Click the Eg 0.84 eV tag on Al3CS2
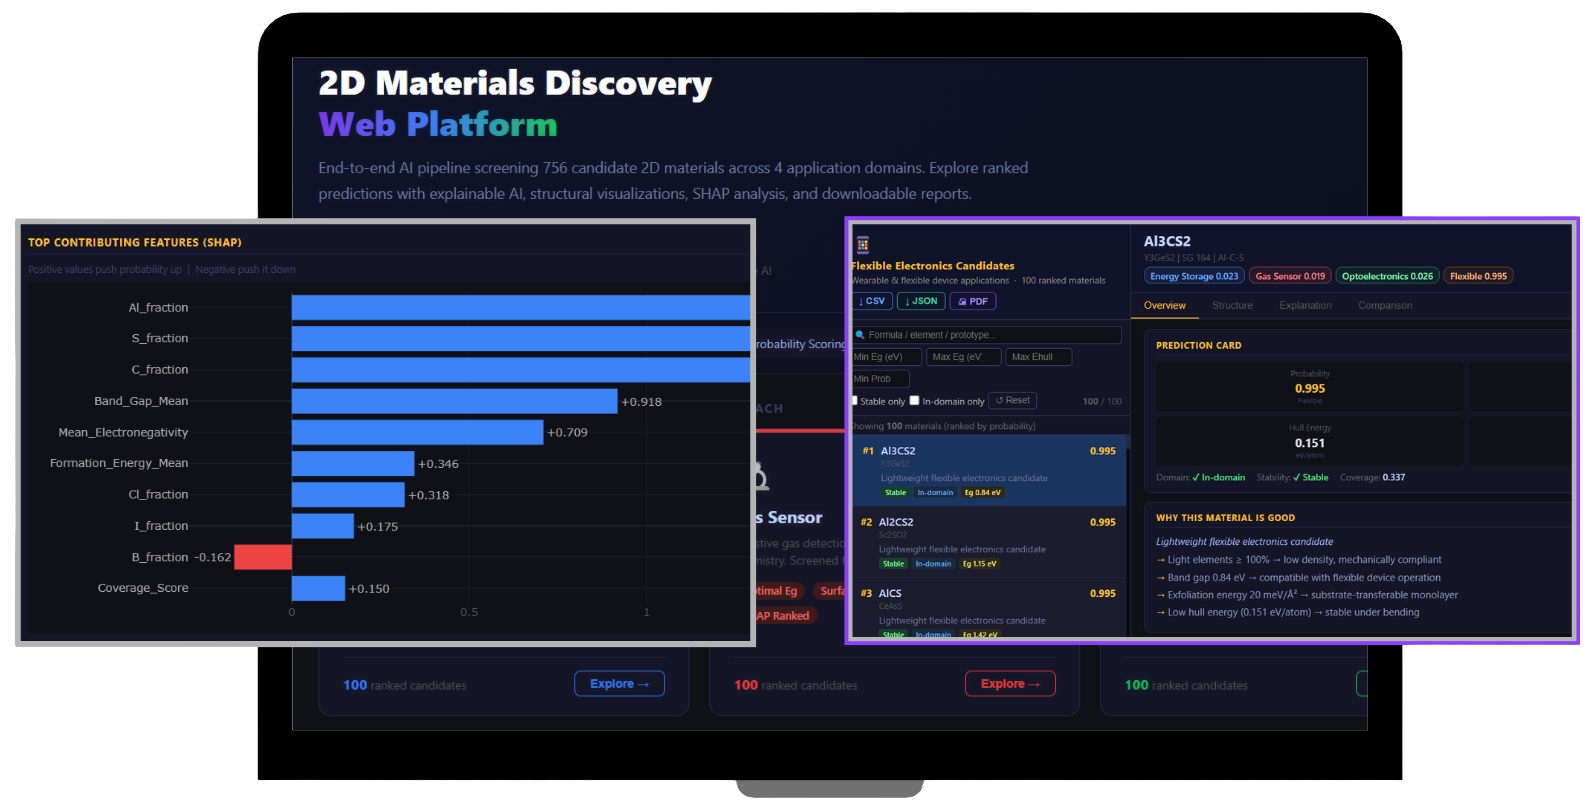1596x802 pixels. 982,493
